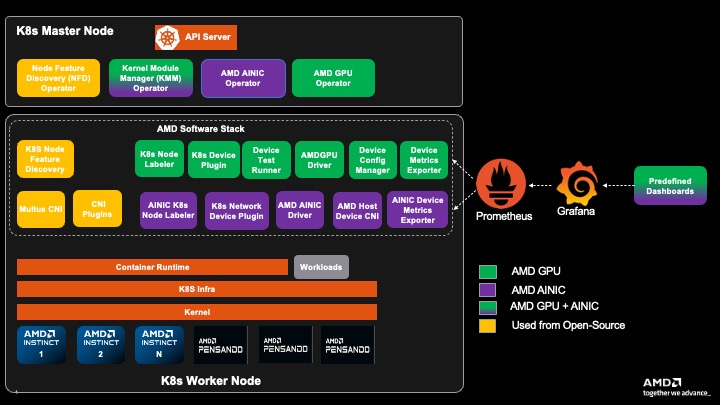The width and height of the screenshot is (720, 405).
Task: Click the gray Workloads box
Action: [x=321, y=267]
